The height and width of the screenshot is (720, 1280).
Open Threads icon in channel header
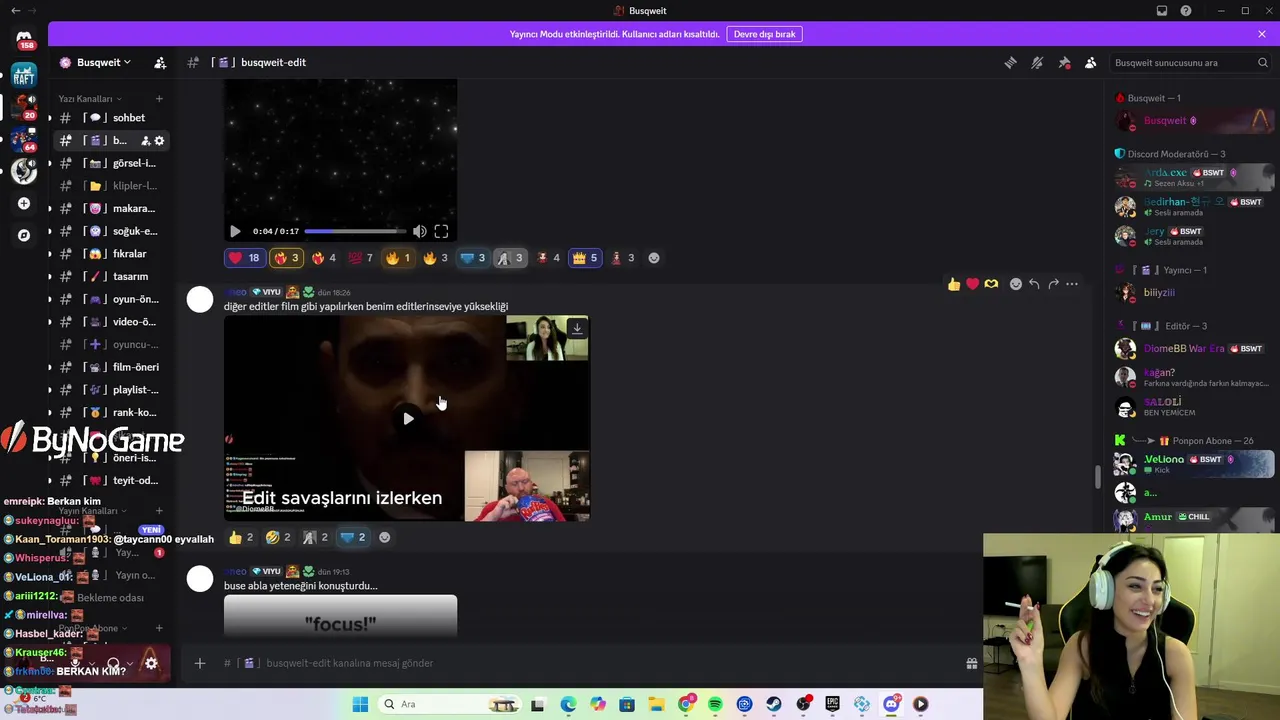click(x=1011, y=62)
